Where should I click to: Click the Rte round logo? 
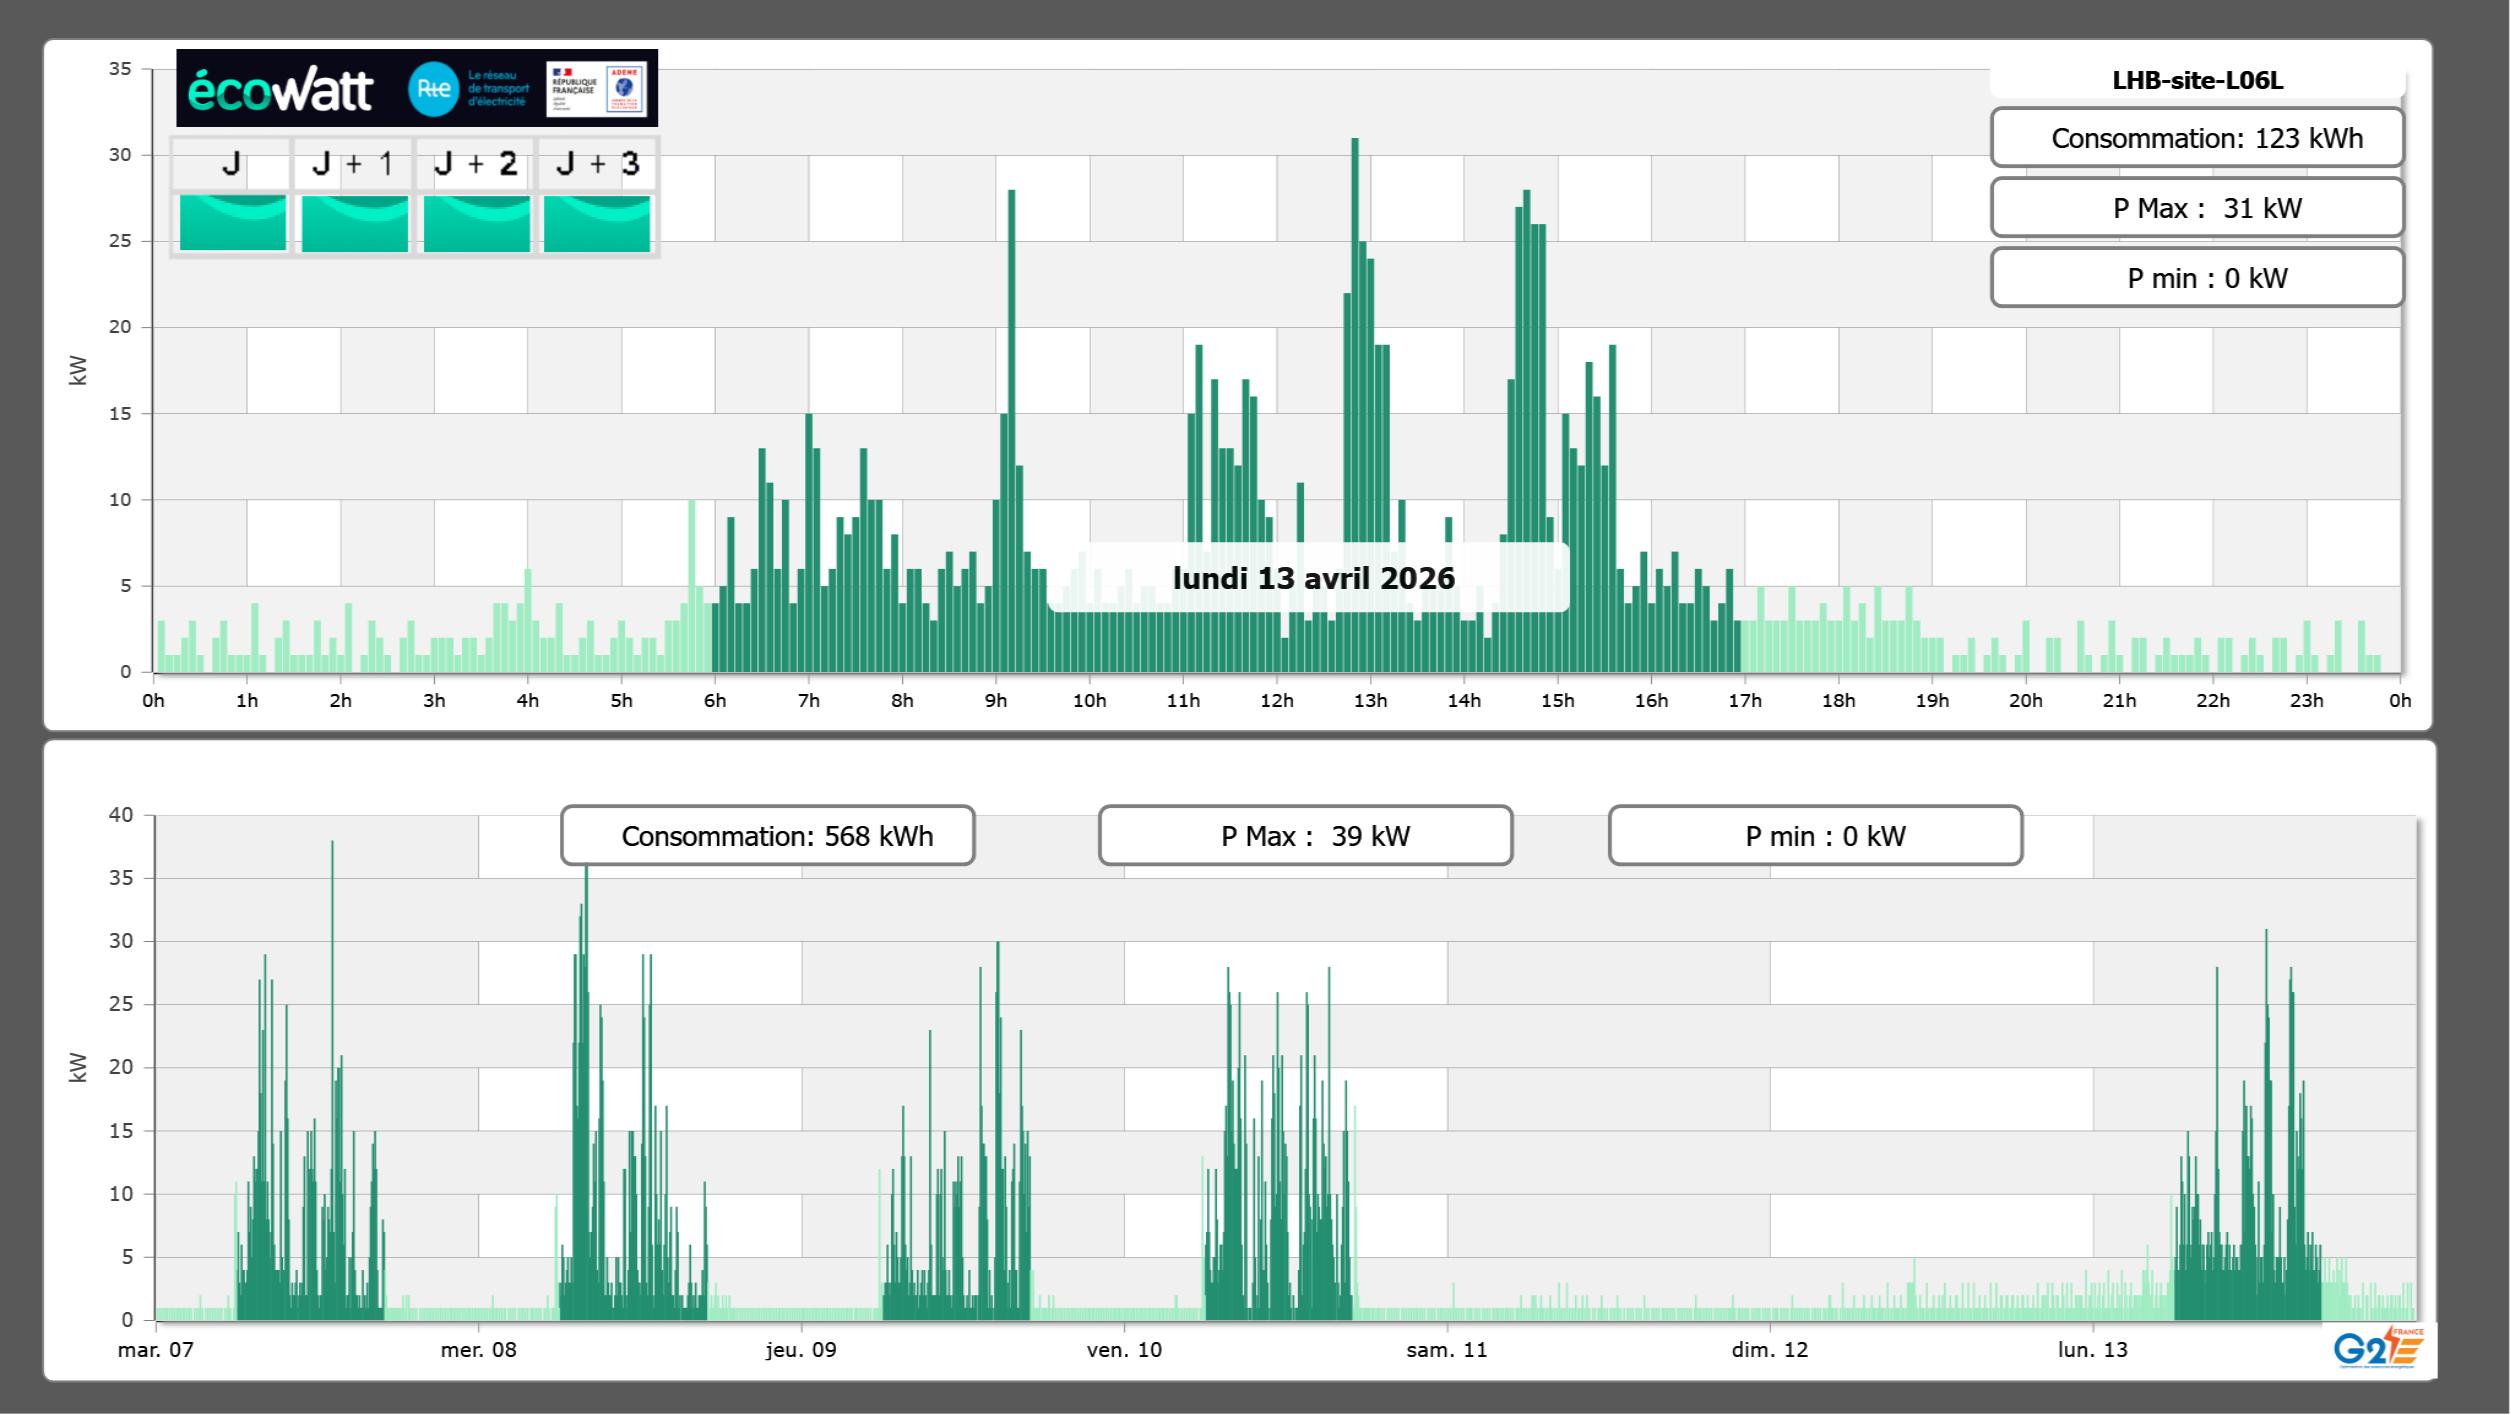click(x=433, y=89)
